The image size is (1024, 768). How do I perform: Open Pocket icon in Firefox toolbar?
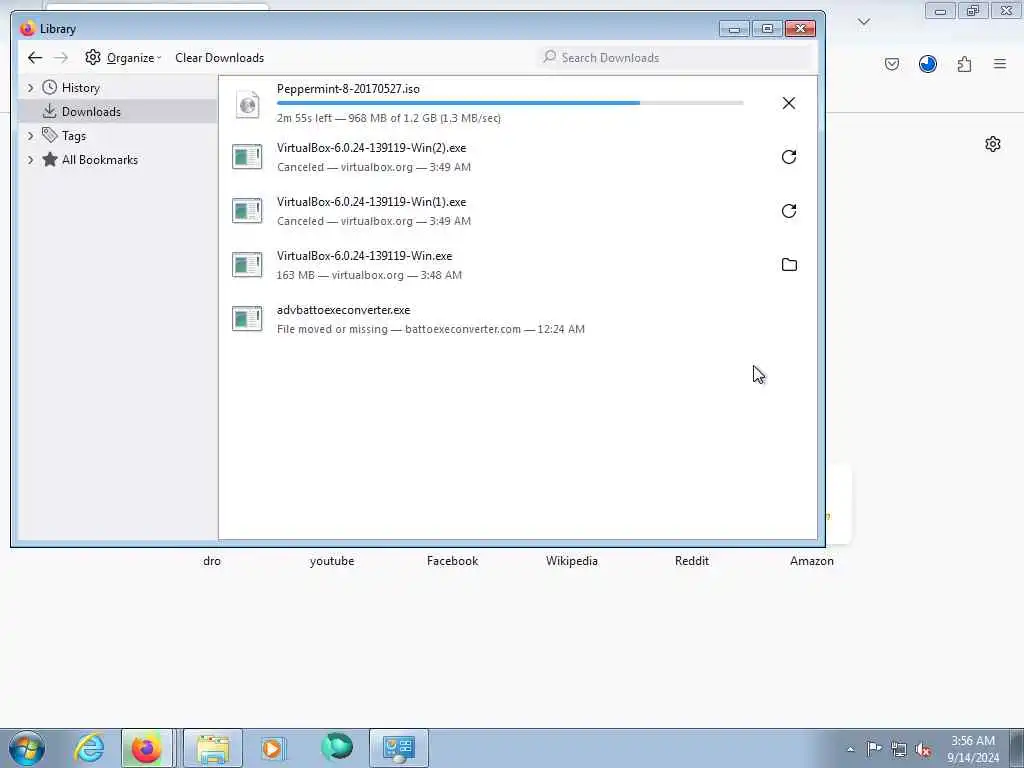point(891,64)
